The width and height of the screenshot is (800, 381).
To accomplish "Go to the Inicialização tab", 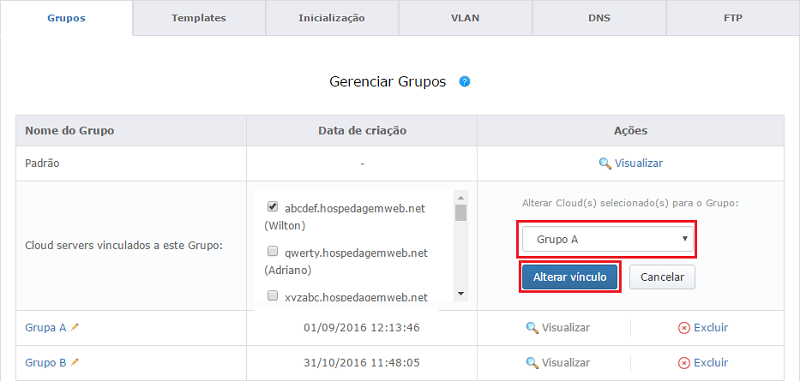I will [x=332, y=18].
